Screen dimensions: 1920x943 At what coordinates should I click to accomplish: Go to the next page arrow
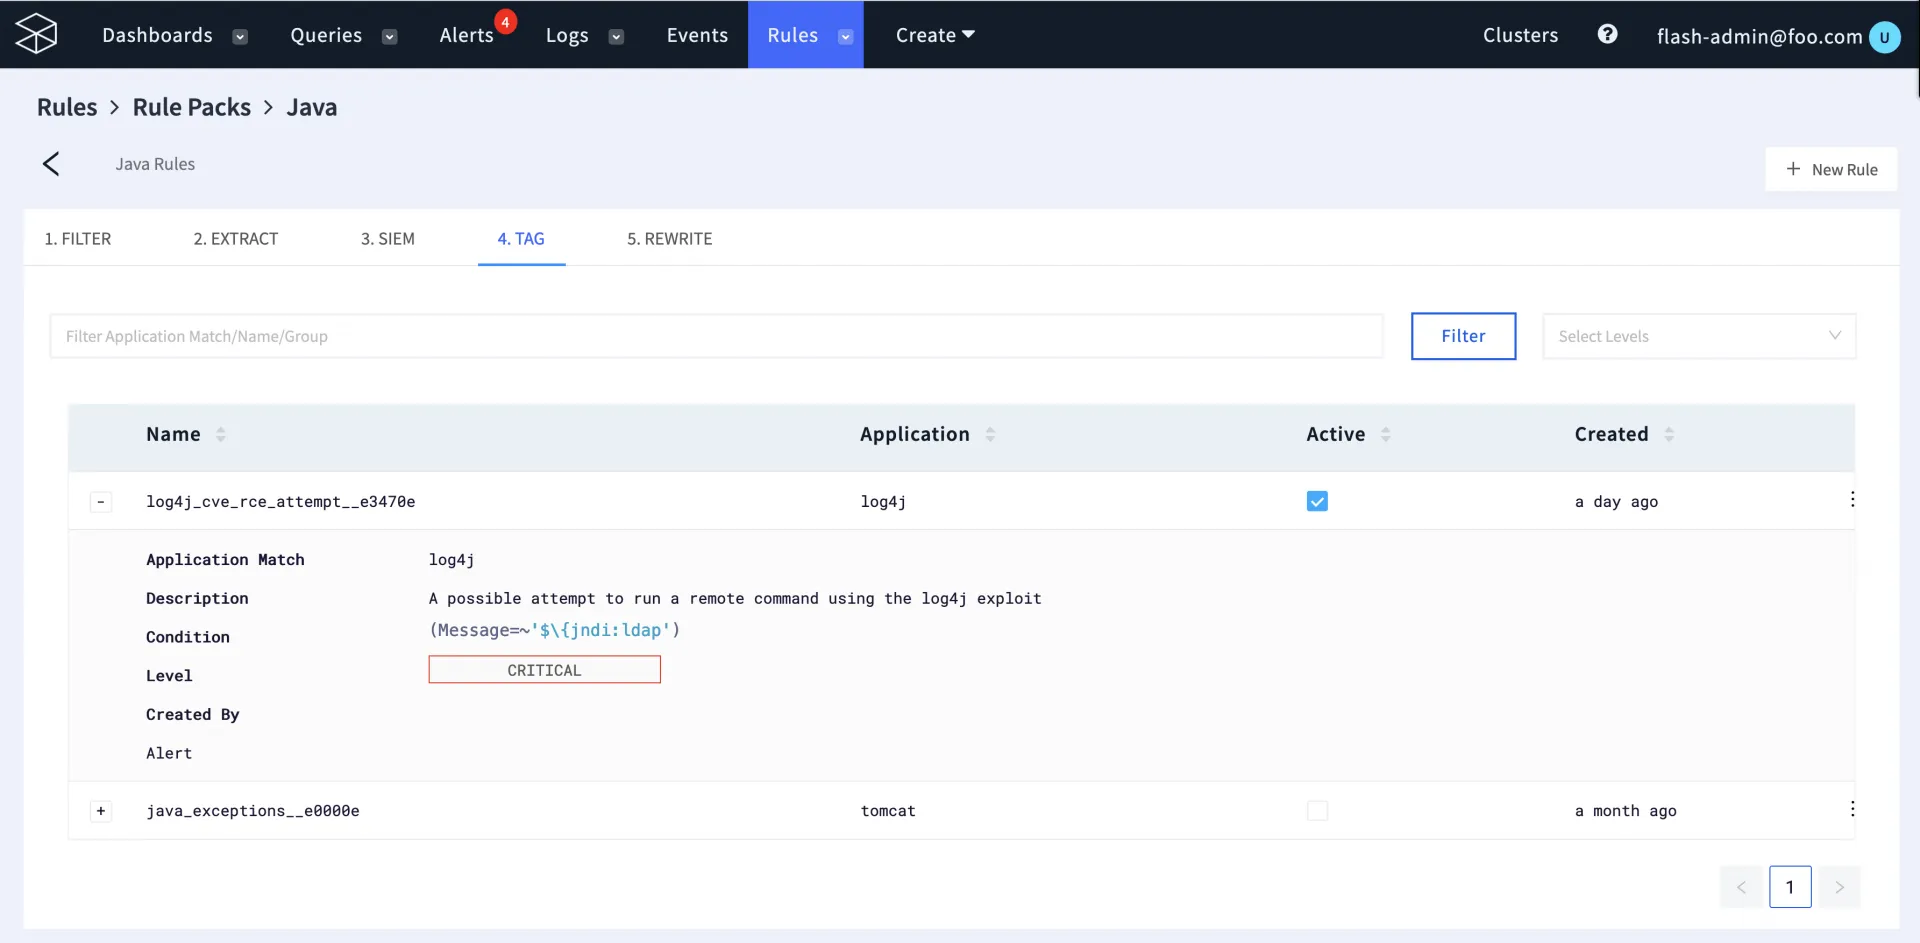[x=1839, y=887]
